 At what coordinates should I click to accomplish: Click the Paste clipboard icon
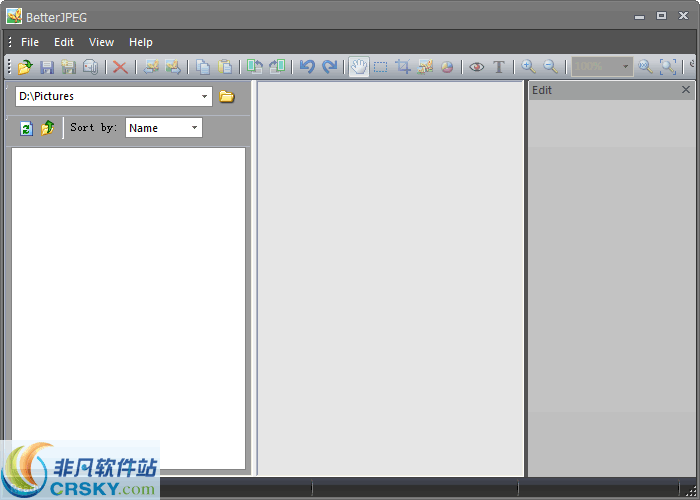coord(225,67)
